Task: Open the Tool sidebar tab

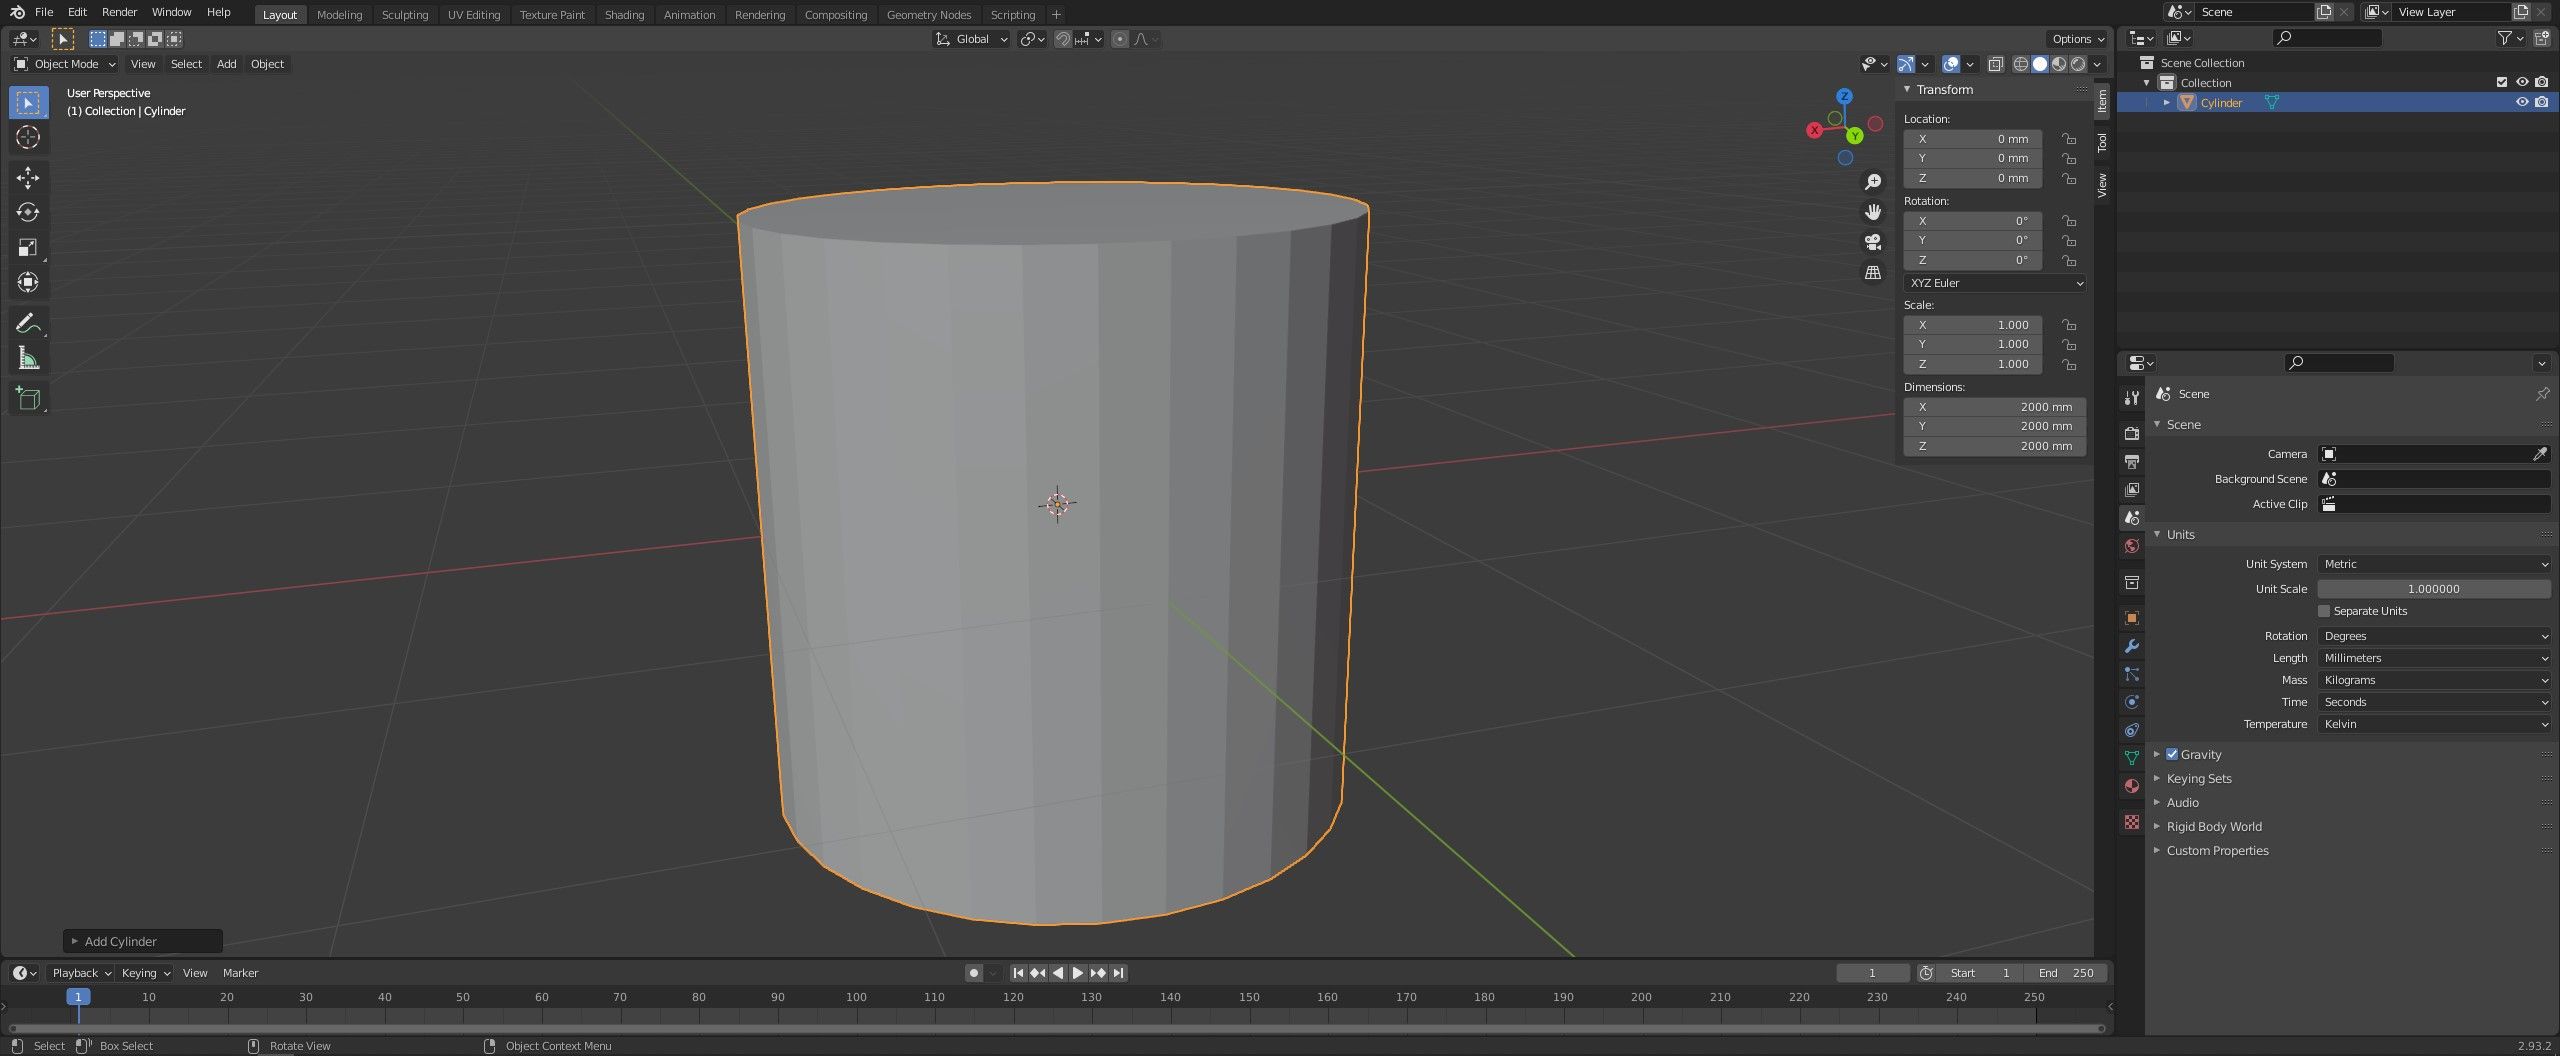Action: point(2102,143)
